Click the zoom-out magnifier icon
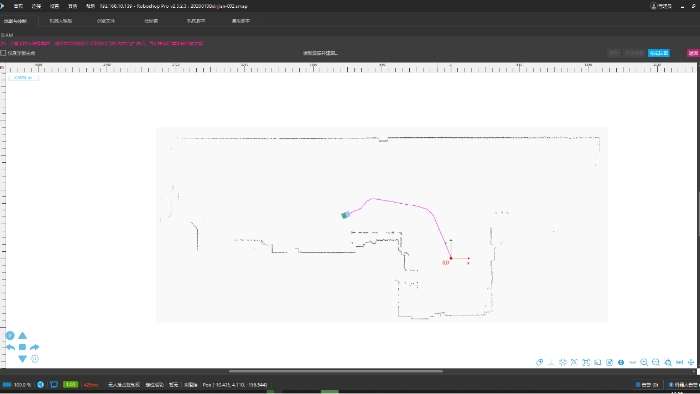 [x=655, y=362]
